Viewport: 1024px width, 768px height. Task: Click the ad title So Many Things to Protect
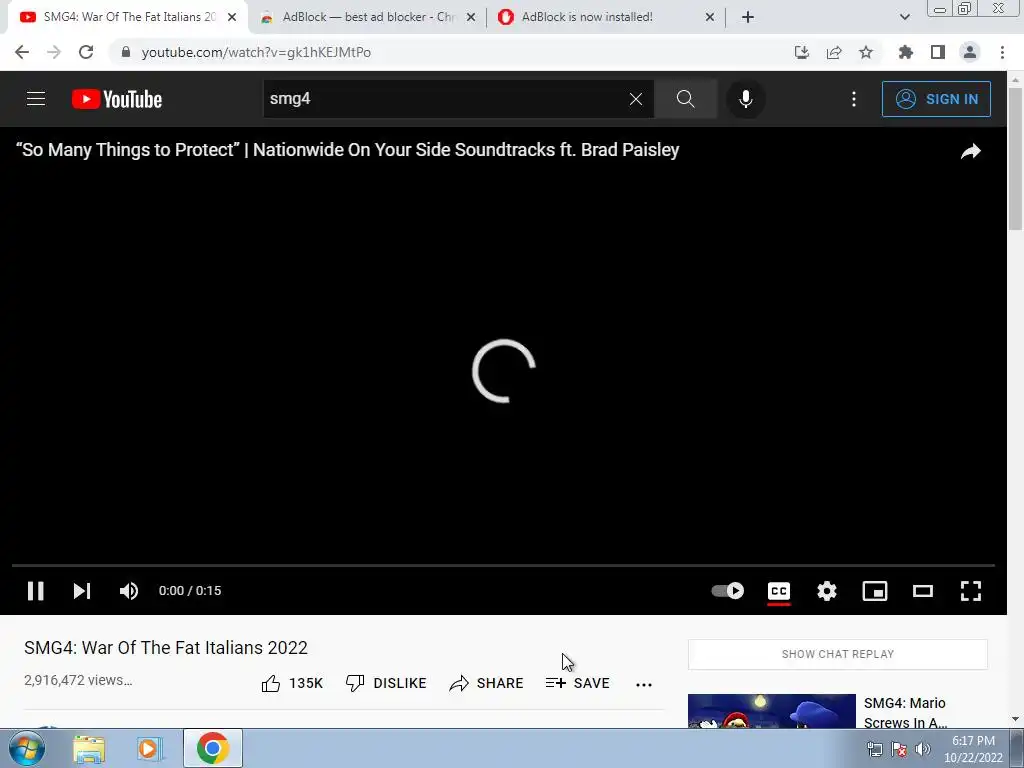(x=347, y=150)
